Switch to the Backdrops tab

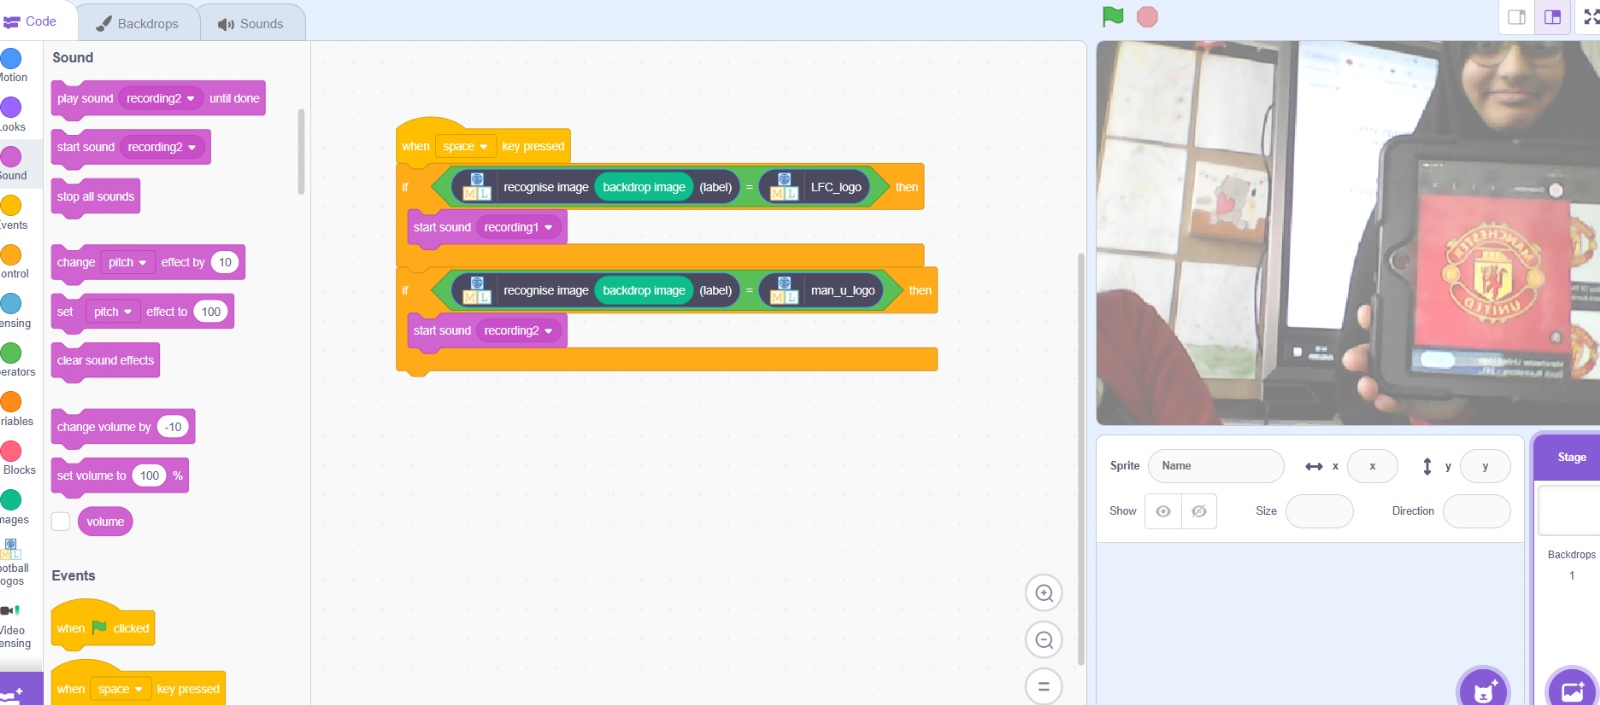pos(137,23)
